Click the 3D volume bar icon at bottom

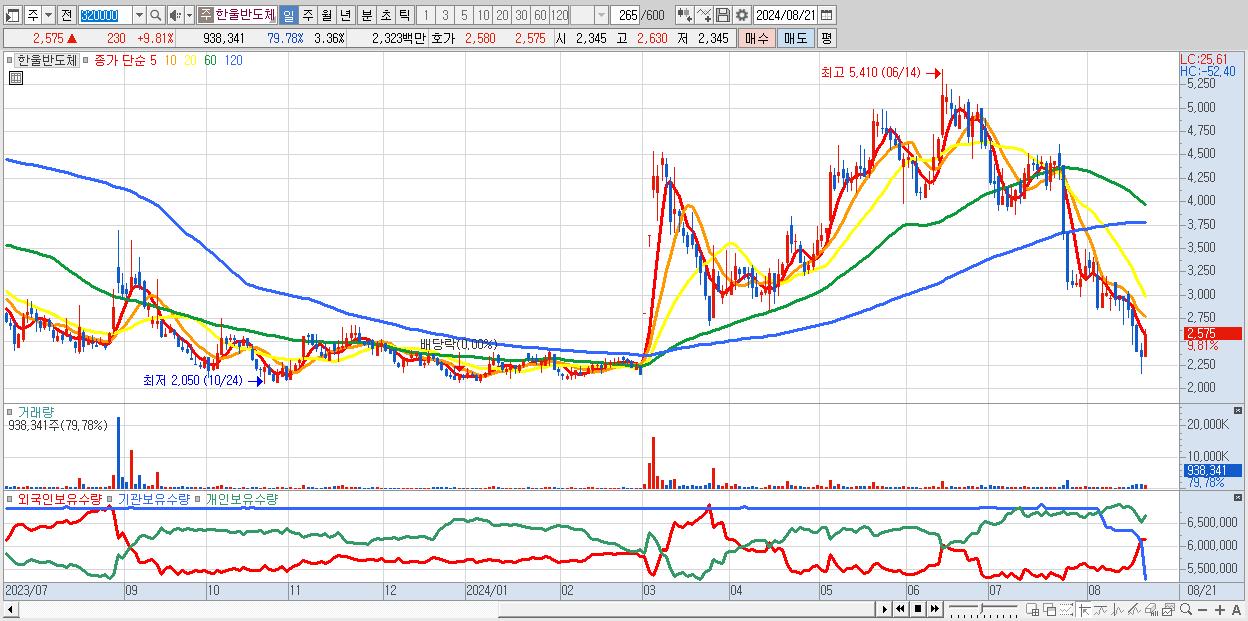[1151, 609]
